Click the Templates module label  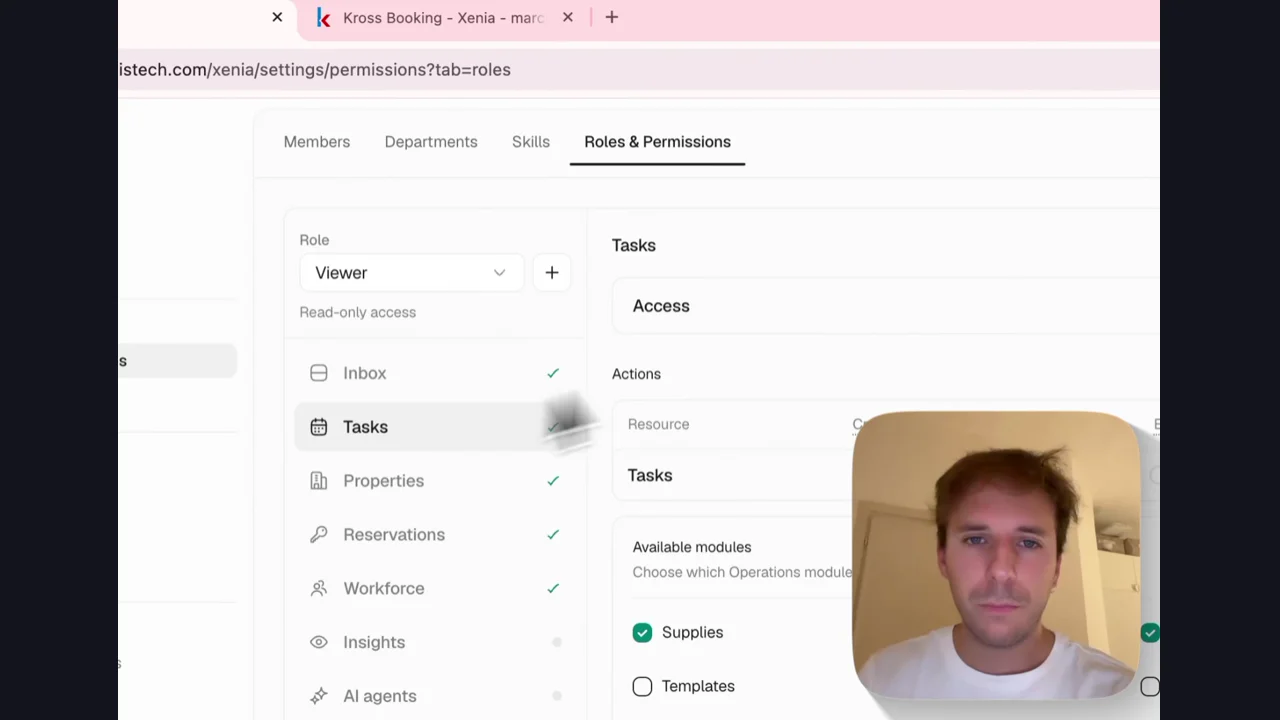point(698,686)
